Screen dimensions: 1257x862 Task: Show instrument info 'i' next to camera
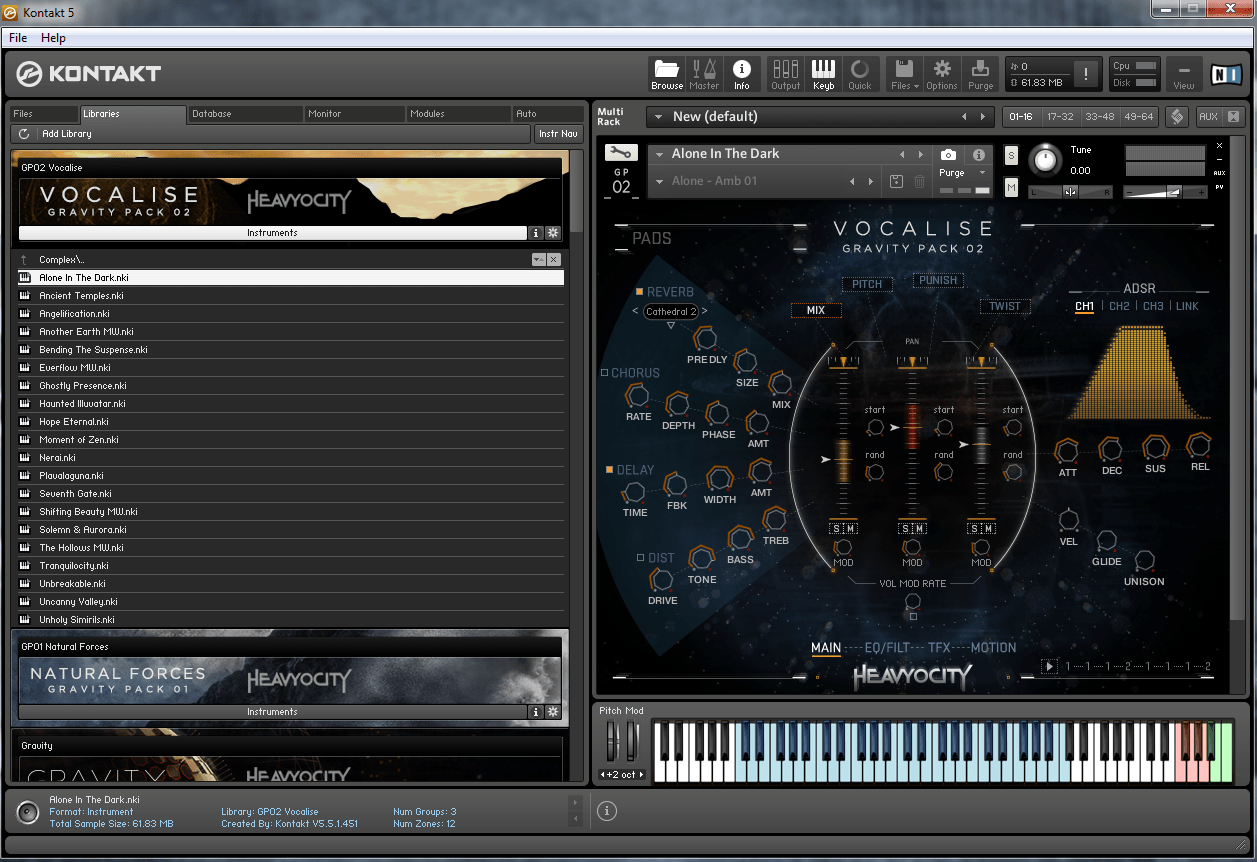pyautogui.click(x=978, y=154)
